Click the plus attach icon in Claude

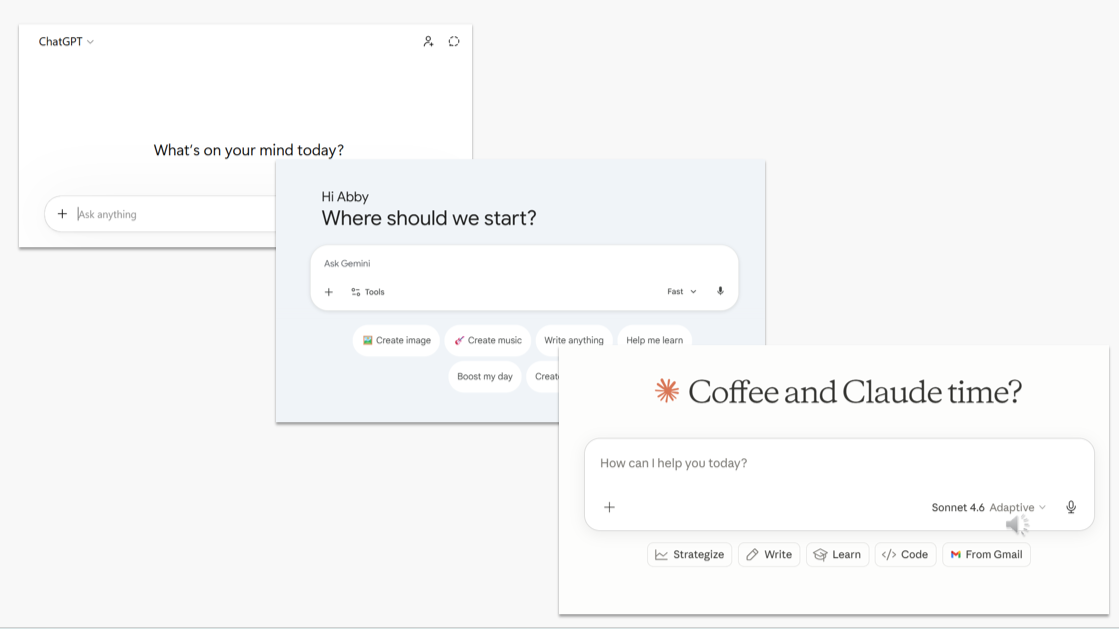[609, 507]
